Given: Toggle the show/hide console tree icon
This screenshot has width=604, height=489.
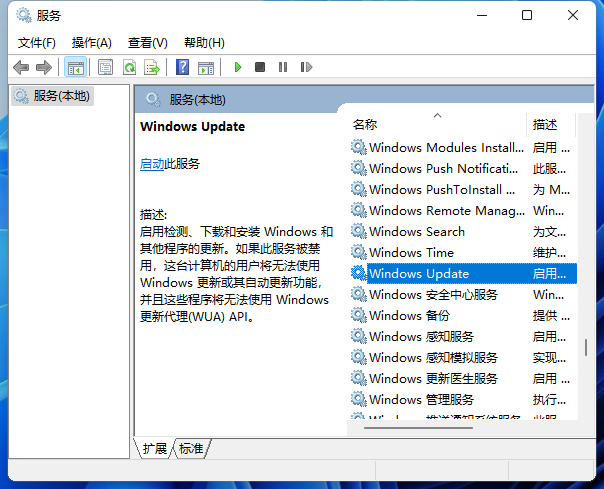Looking at the screenshot, I should (74, 67).
